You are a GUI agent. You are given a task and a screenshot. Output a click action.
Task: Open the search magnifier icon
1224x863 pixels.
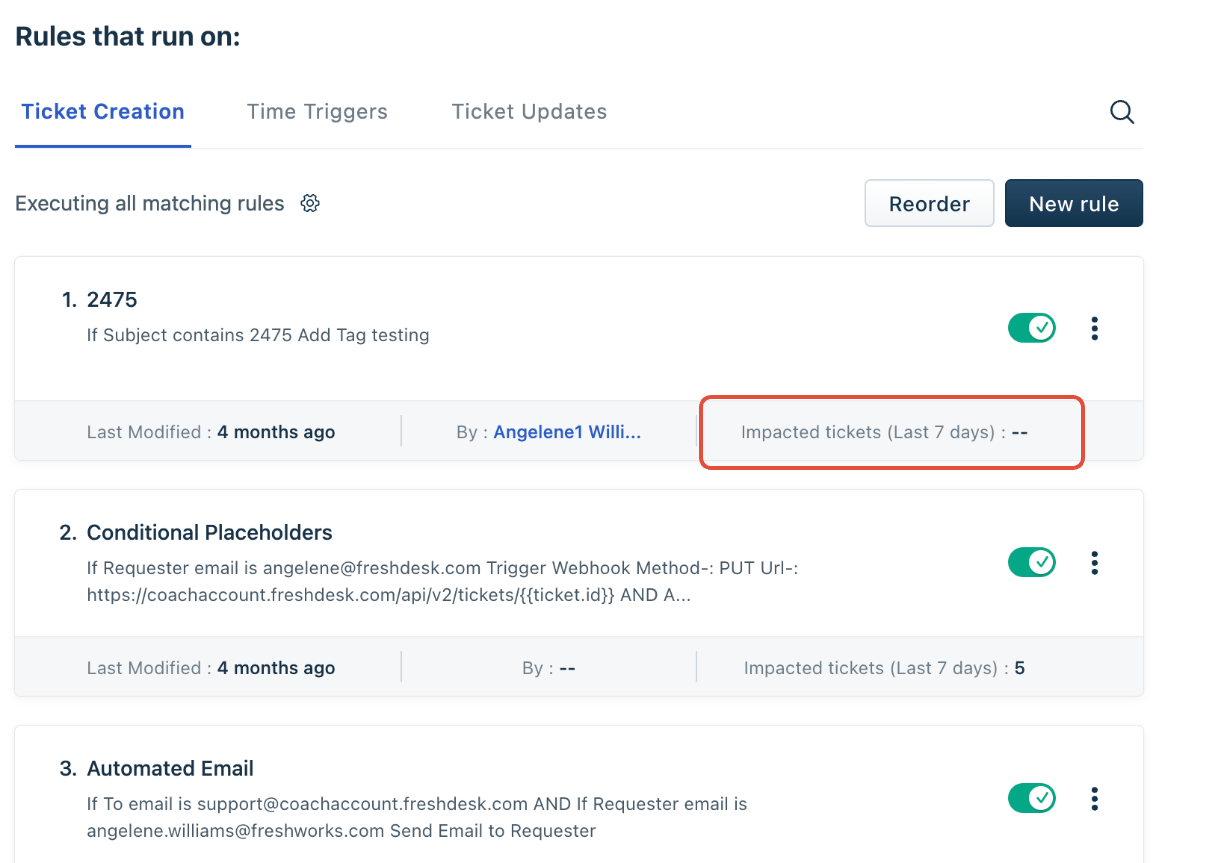[1122, 112]
